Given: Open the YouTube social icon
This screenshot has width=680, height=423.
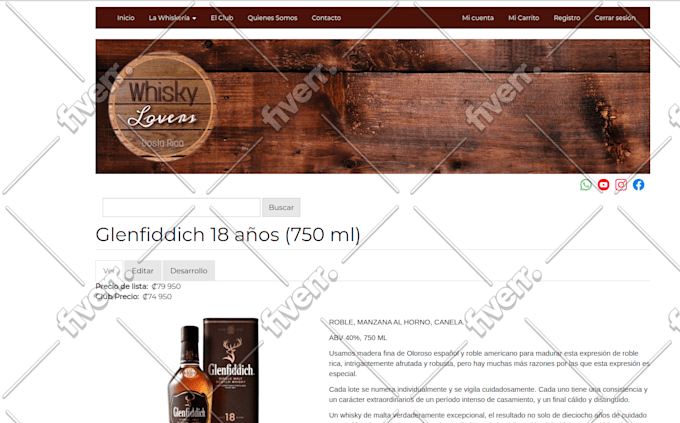Looking at the screenshot, I should click(603, 185).
